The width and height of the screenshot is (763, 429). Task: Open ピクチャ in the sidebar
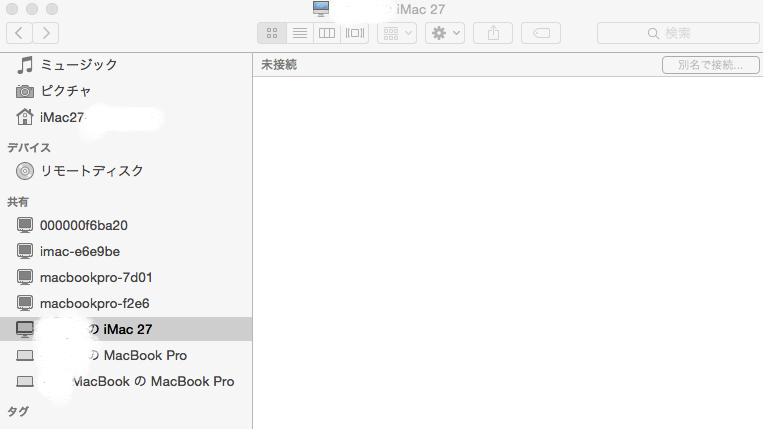(x=126, y=91)
